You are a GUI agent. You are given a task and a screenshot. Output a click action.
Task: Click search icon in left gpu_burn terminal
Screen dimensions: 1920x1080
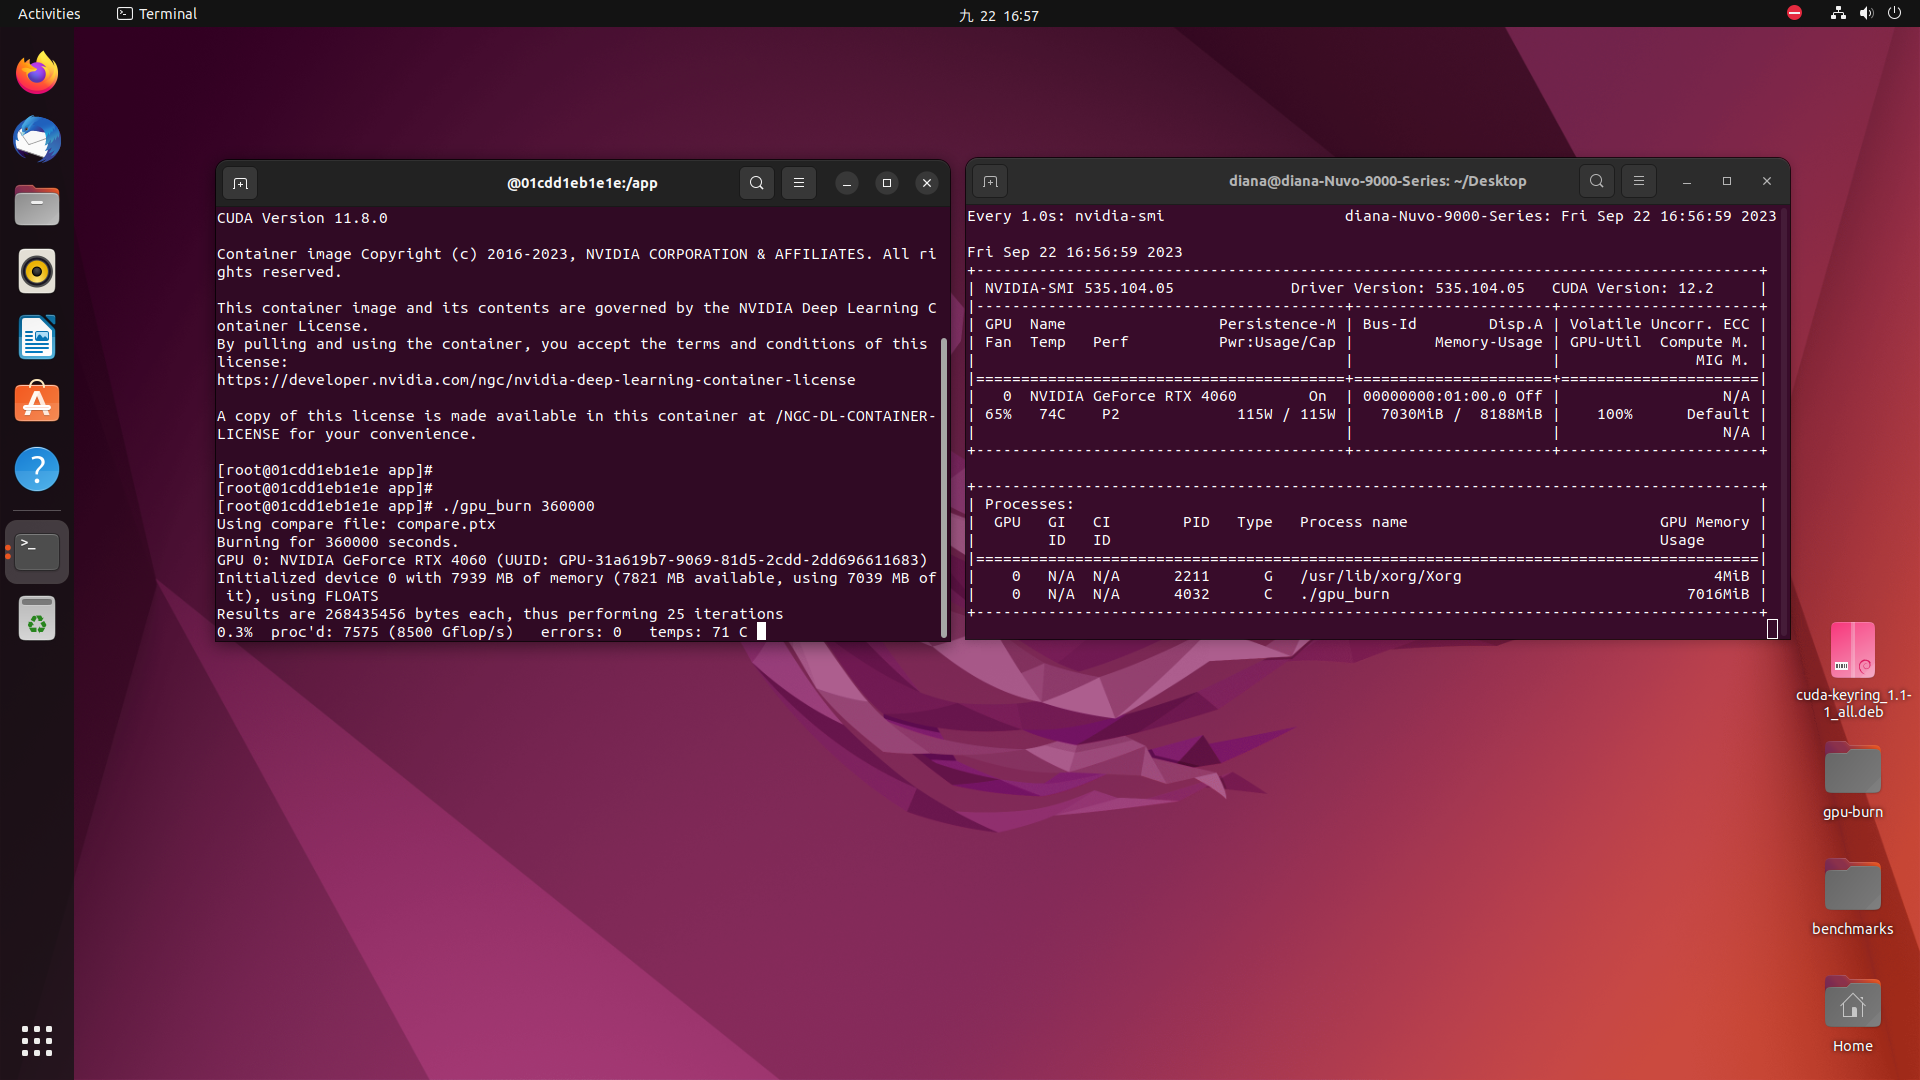757,183
